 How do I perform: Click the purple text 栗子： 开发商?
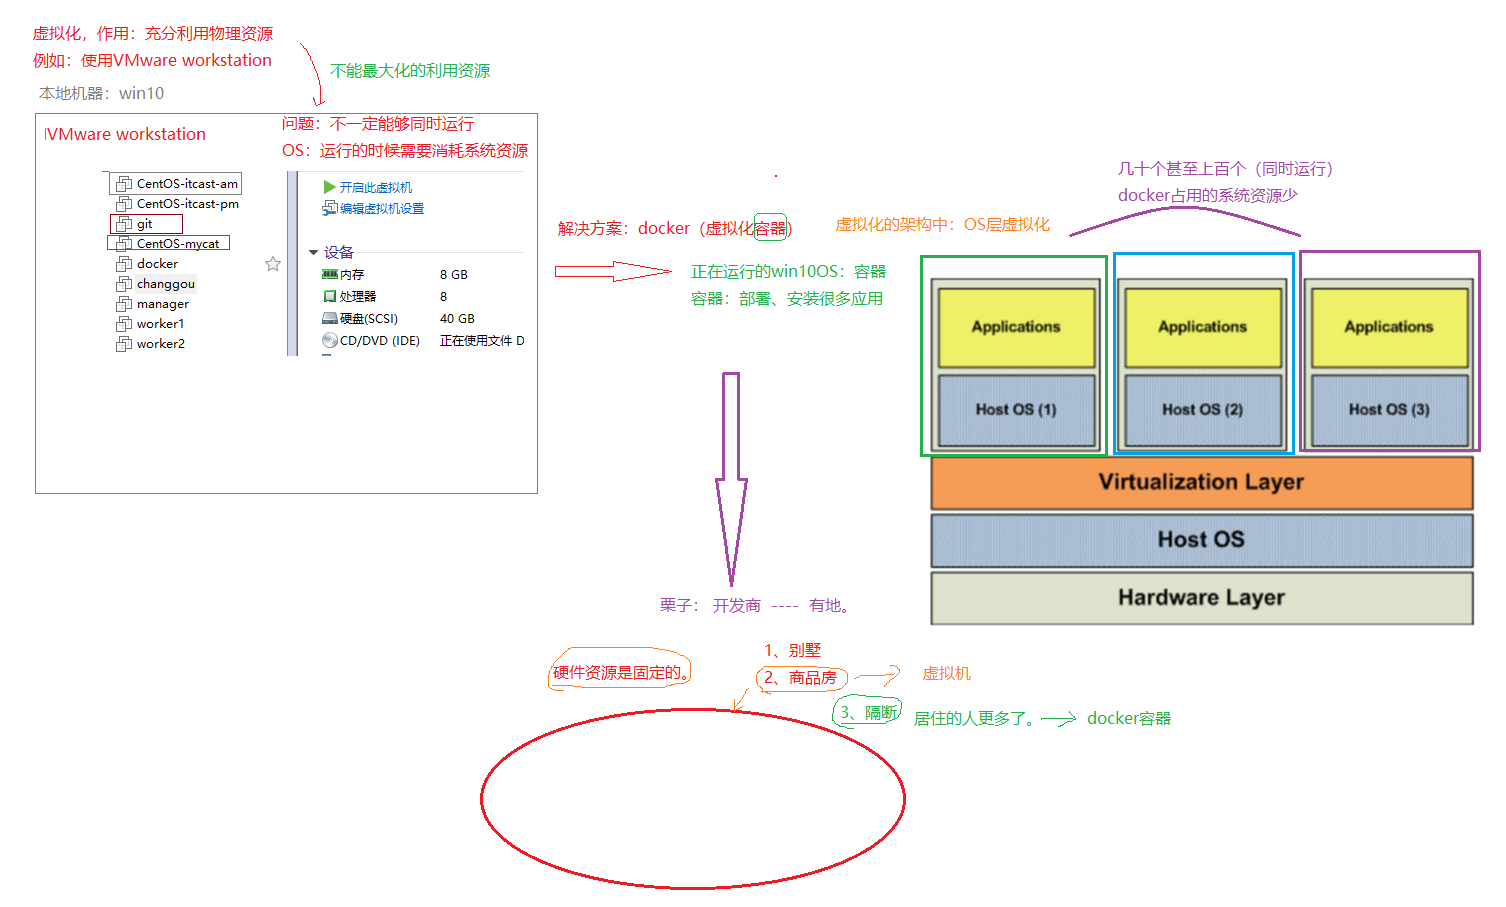tap(710, 605)
